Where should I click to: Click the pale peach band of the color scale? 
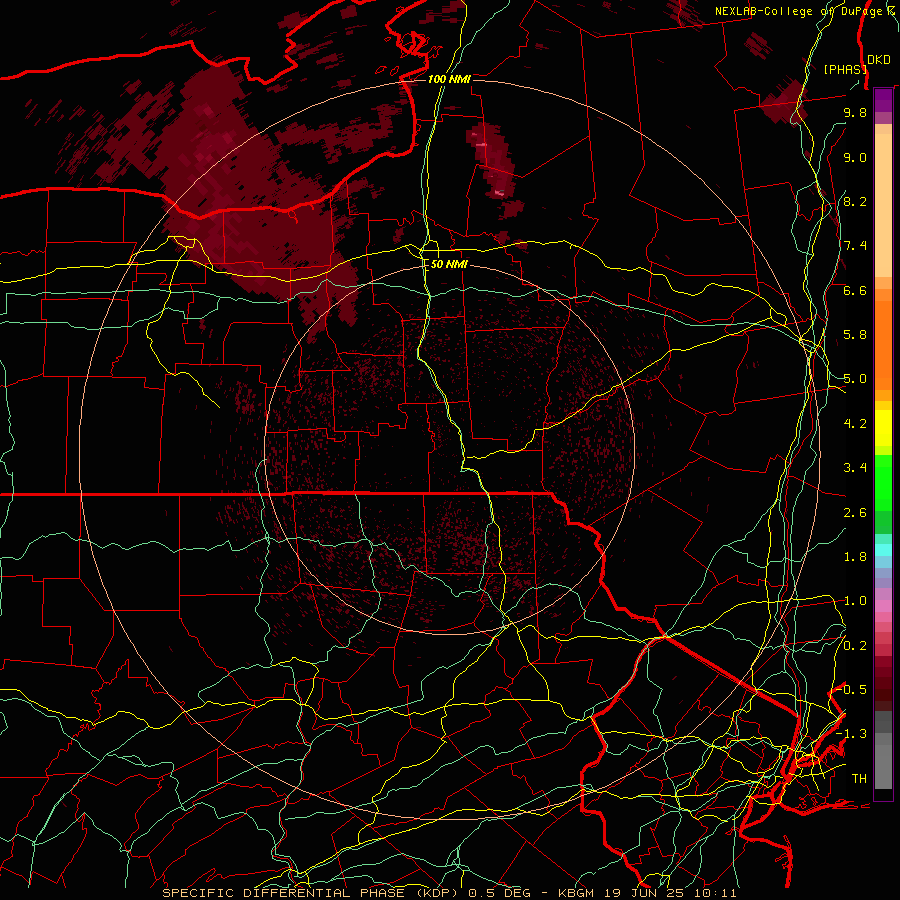coord(883,205)
